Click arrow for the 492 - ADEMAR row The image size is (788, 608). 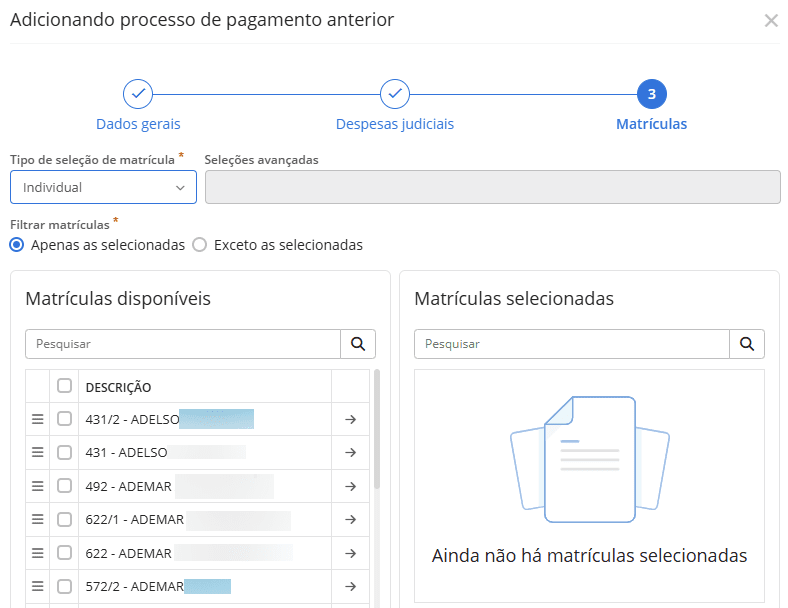click(x=350, y=486)
